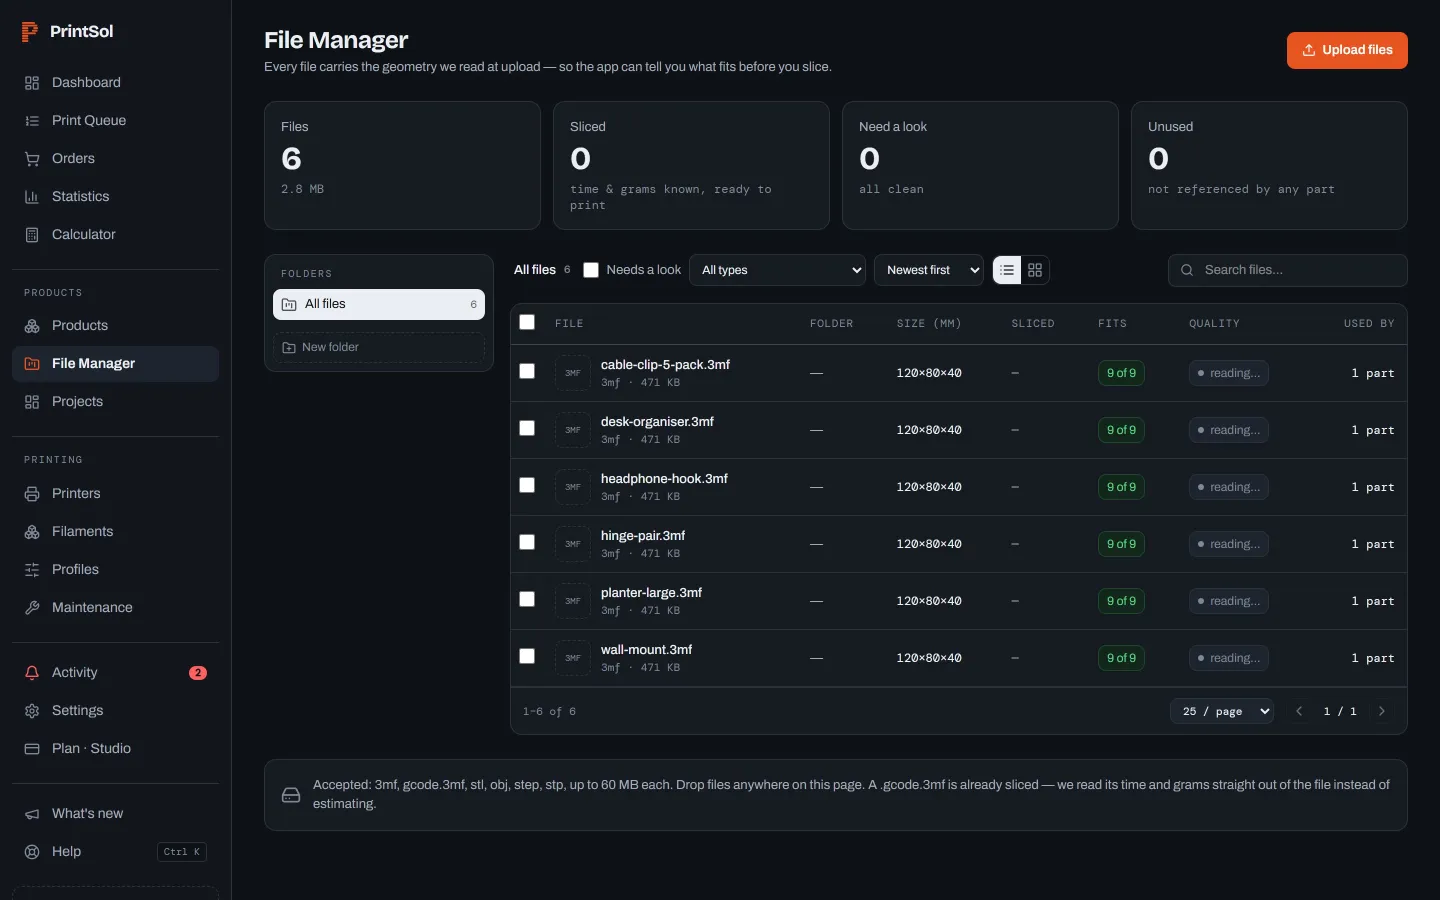Select the hinge-pair.3mf checkbox
This screenshot has width=1440, height=900.
click(527, 542)
